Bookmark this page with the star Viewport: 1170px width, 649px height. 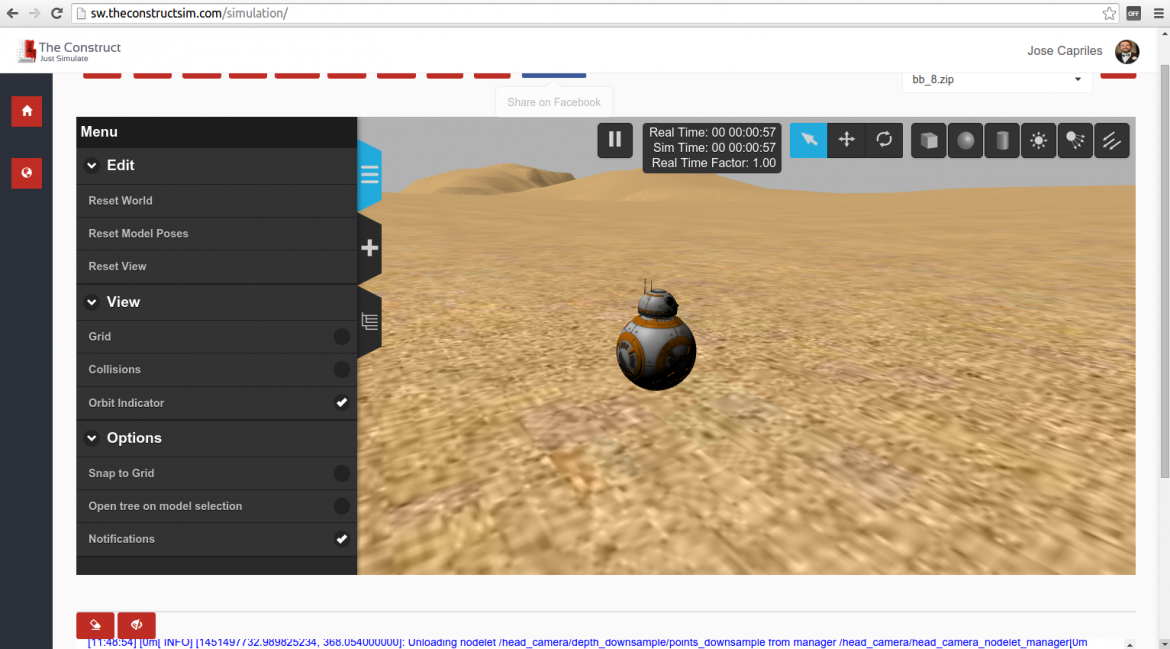coord(1110,13)
